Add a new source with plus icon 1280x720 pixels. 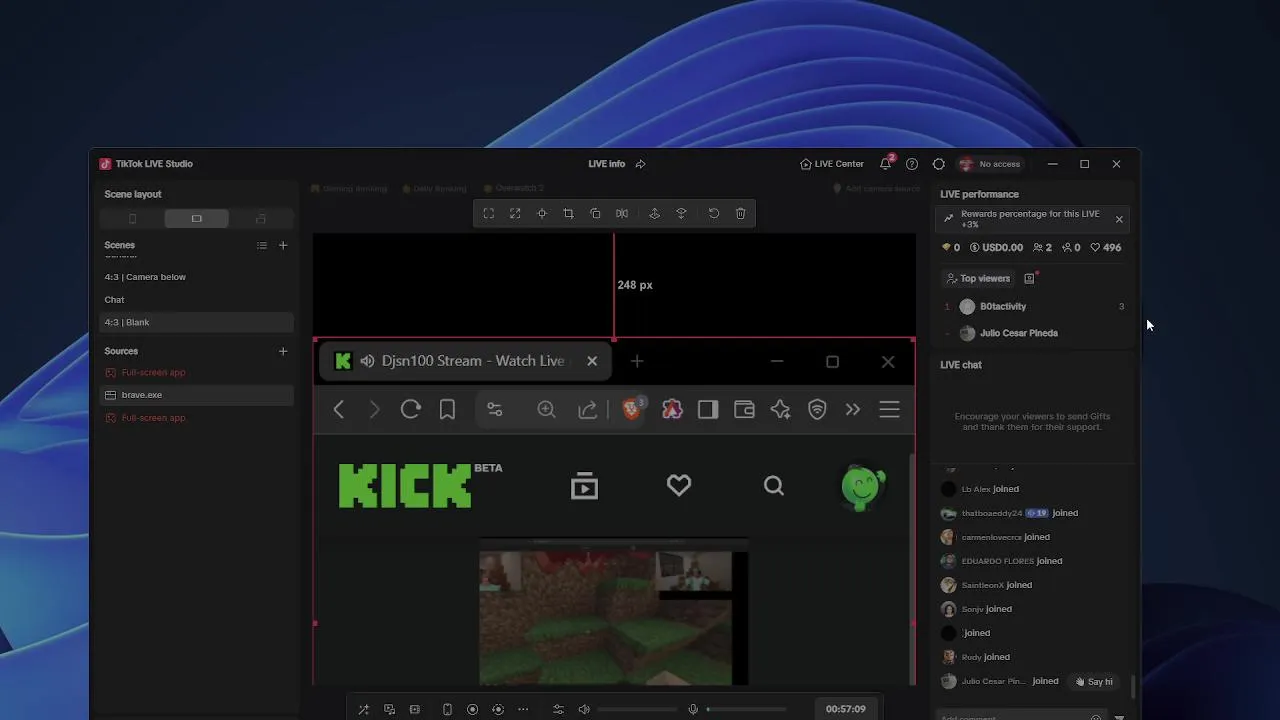click(x=283, y=351)
